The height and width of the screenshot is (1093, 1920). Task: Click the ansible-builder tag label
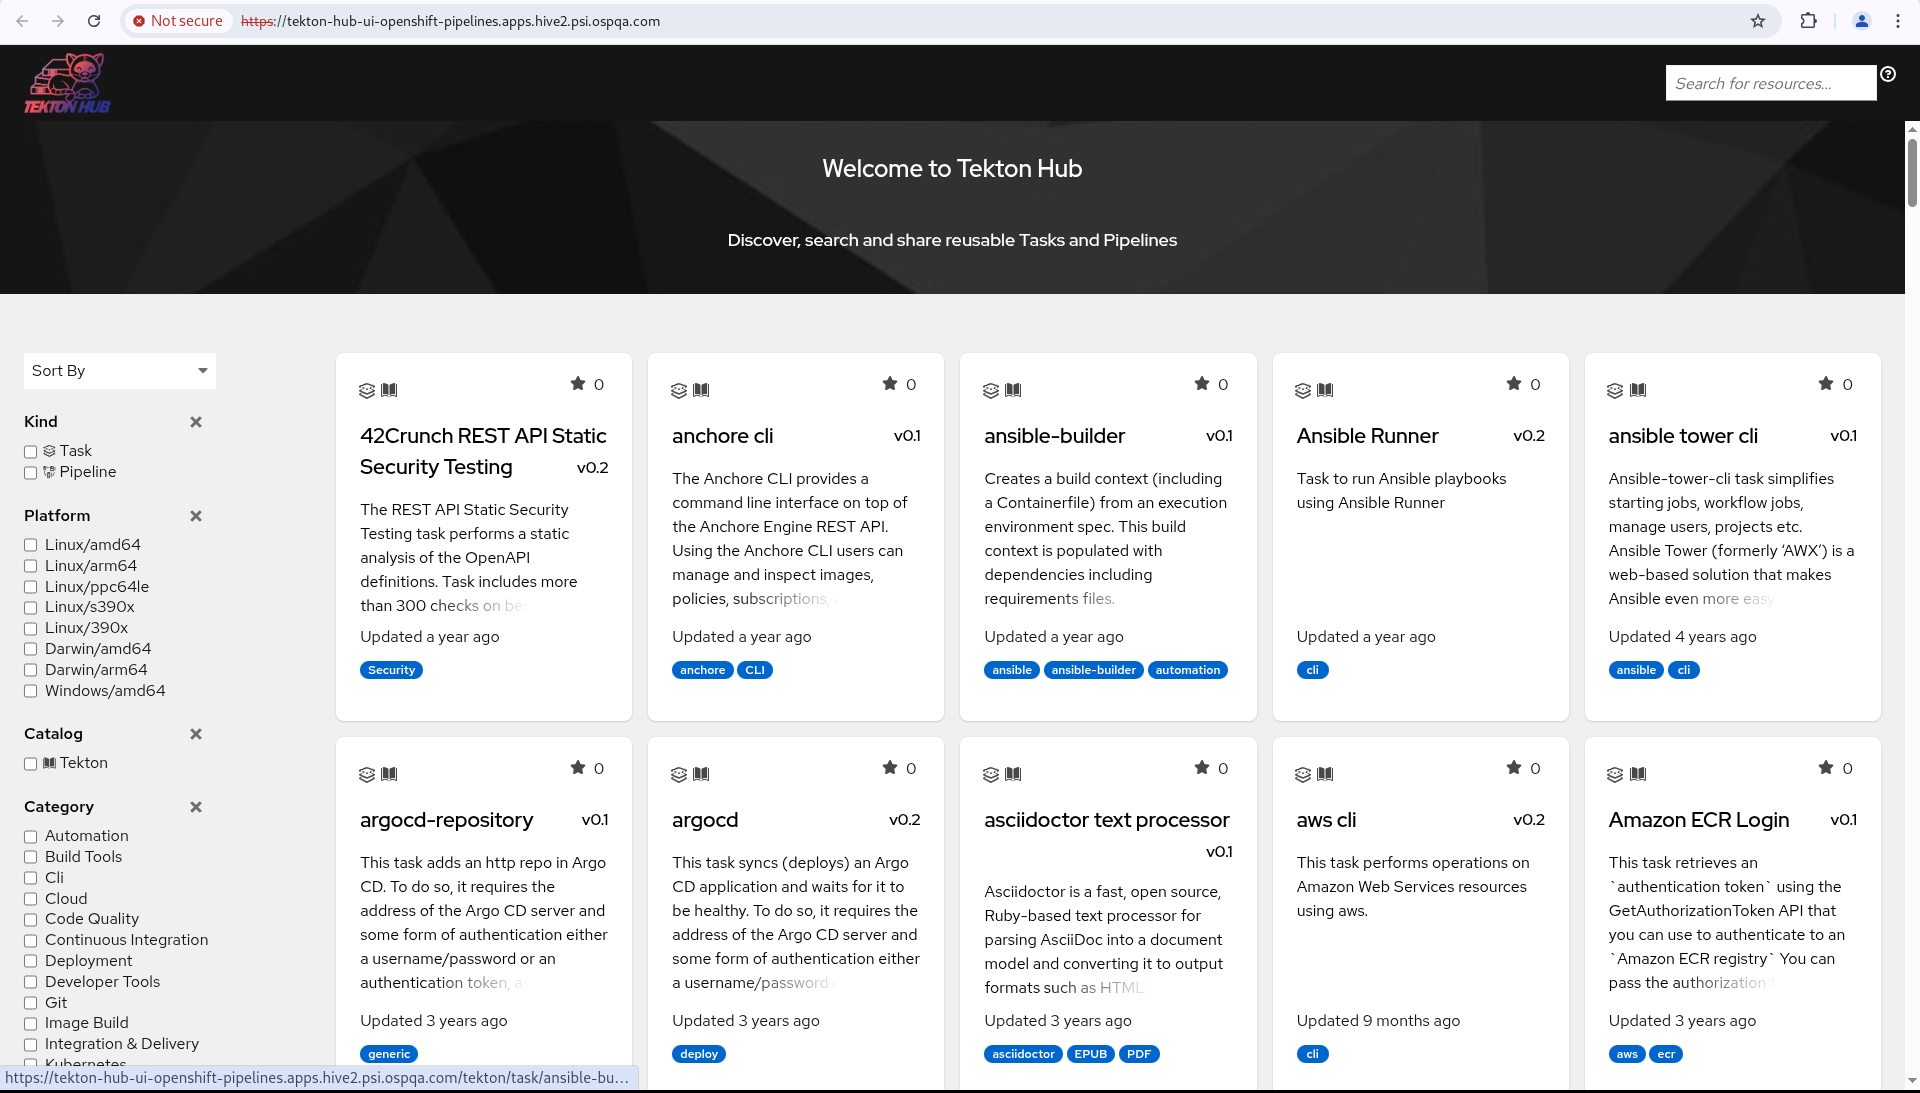(1093, 670)
